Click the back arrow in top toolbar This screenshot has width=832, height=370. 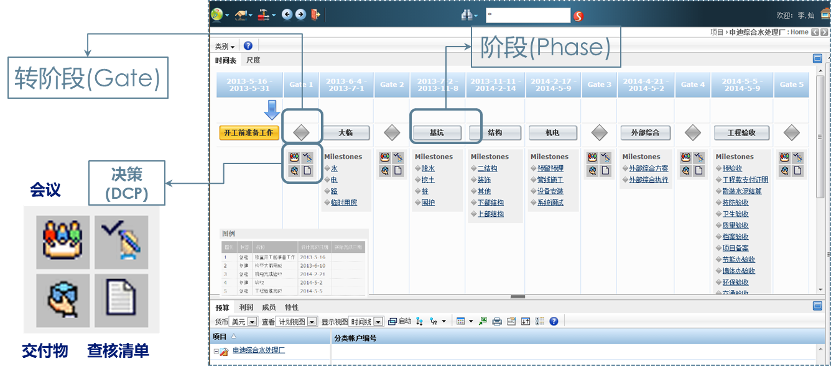tap(287, 14)
